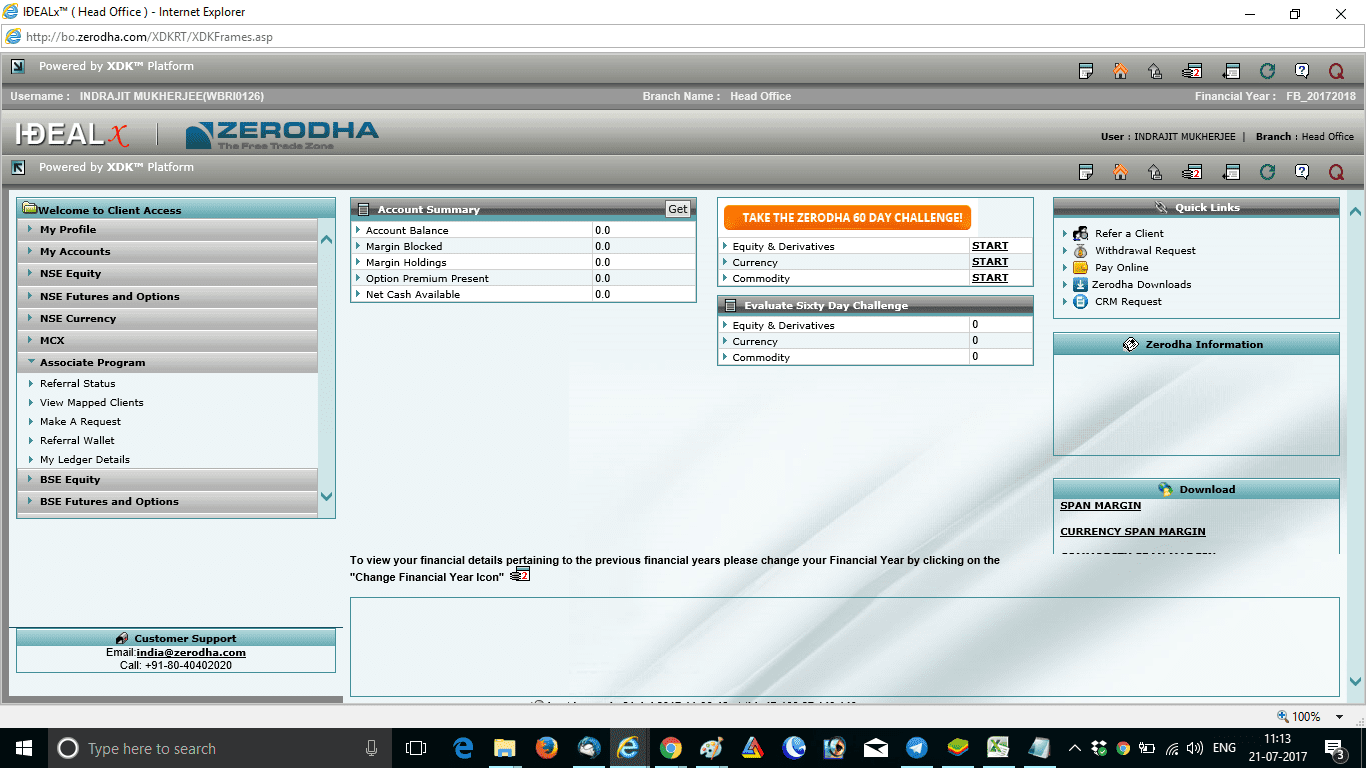Screen dimensions: 1366x768
Task: Open the CURRENCY SPAN MARGIN link
Action: tap(1133, 532)
